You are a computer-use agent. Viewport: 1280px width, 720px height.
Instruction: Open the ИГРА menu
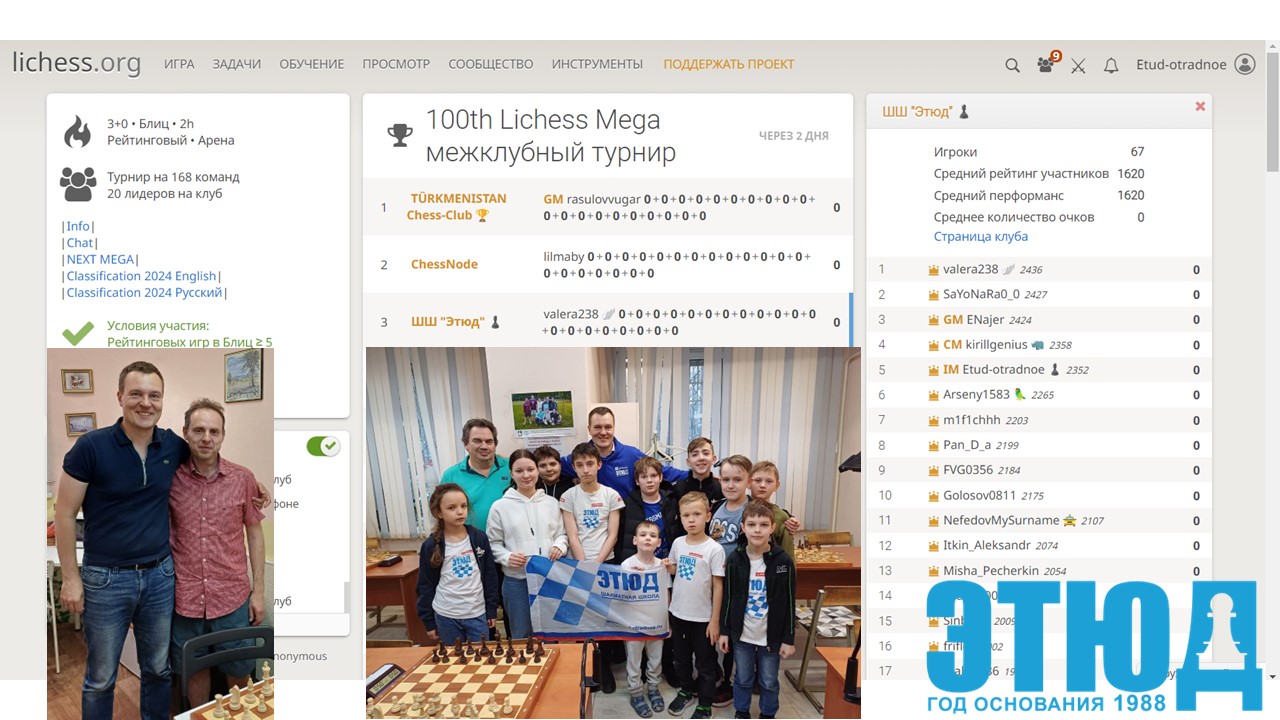pos(179,64)
